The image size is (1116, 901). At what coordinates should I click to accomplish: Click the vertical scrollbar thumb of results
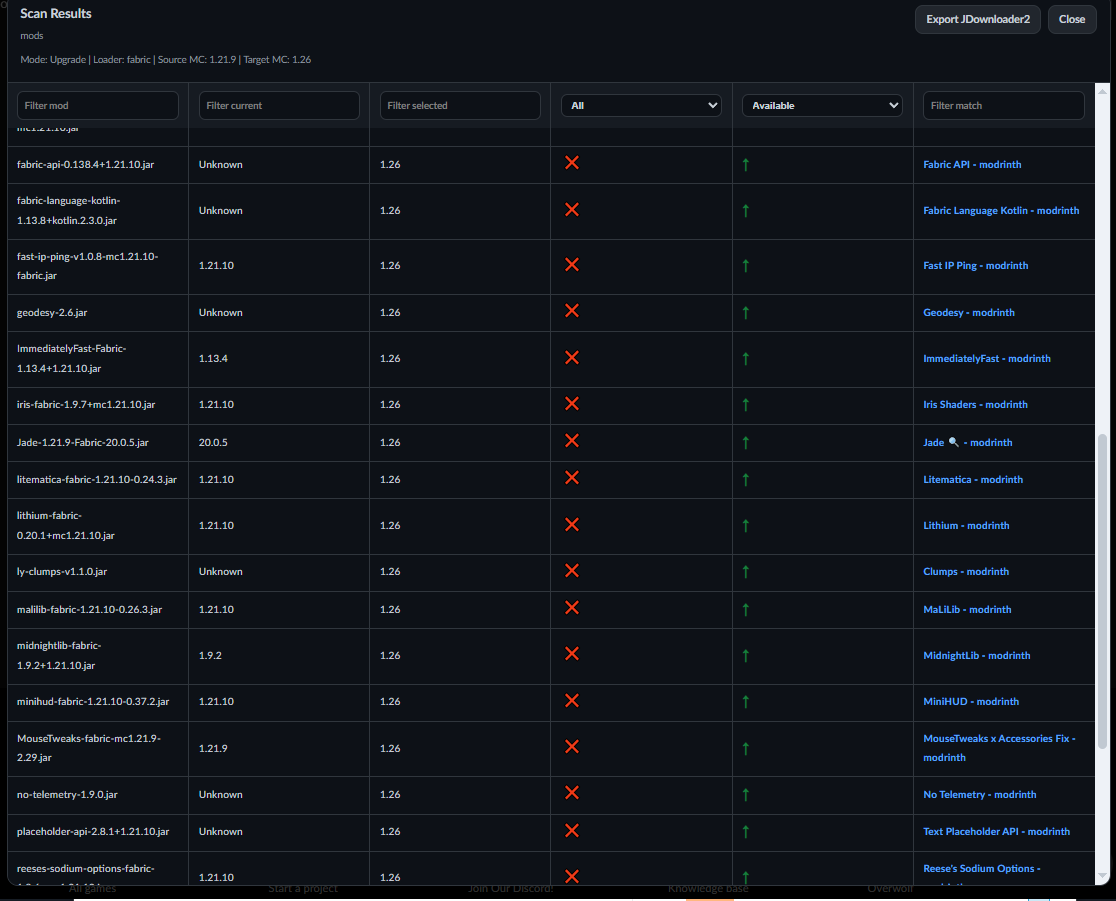click(1102, 591)
